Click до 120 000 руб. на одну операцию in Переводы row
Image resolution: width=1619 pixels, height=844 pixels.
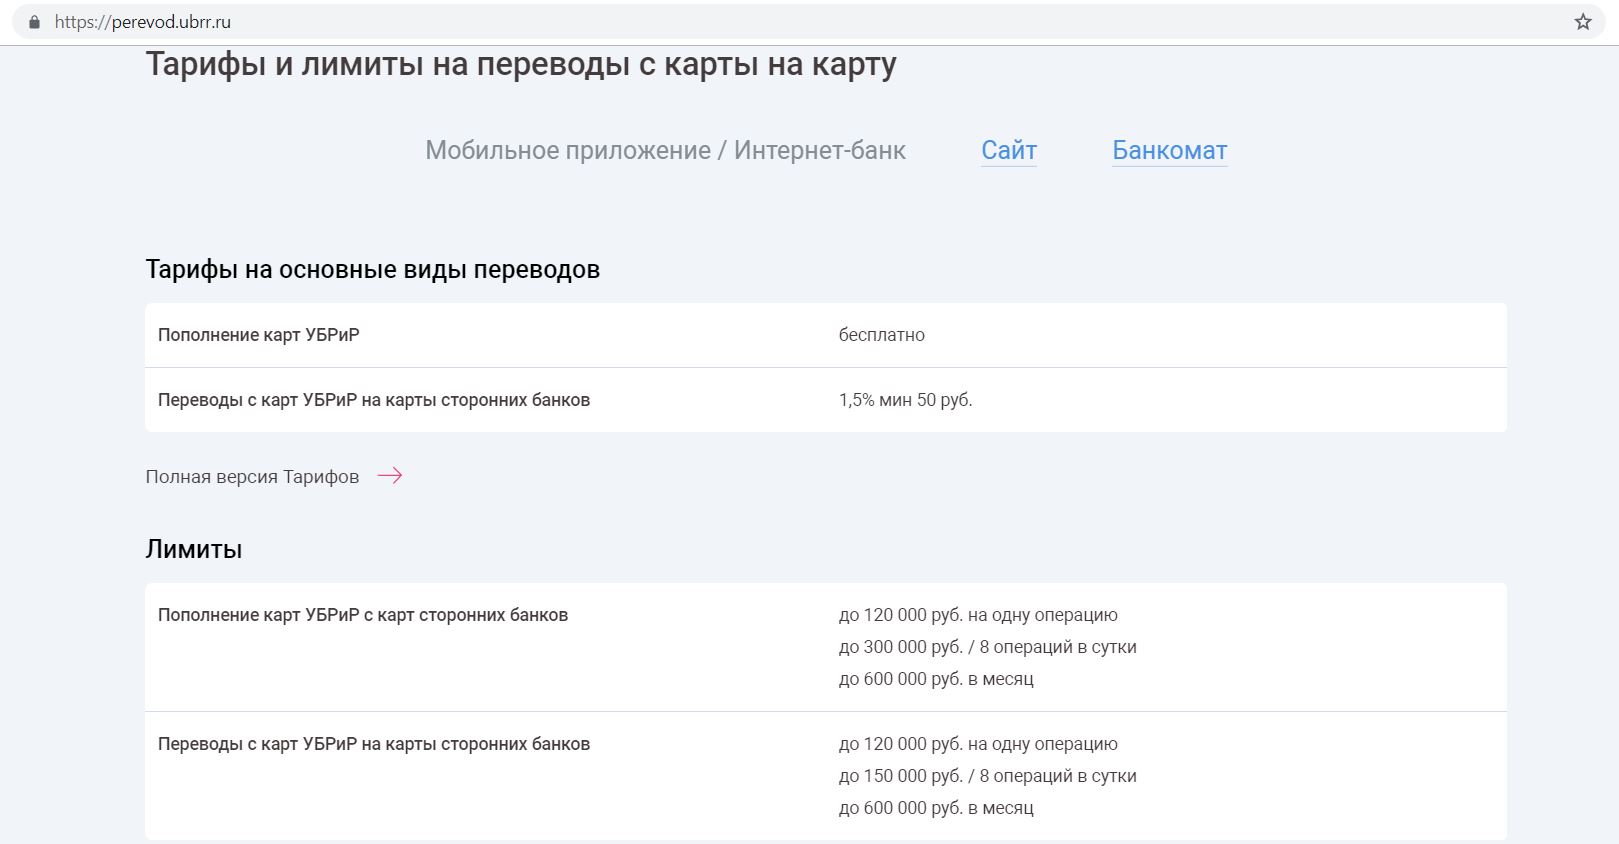(x=978, y=744)
